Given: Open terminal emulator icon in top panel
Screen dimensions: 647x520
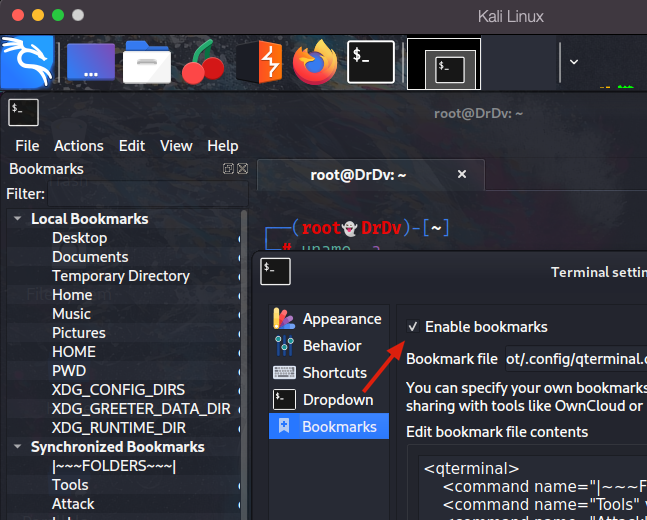Looking at the screenshot, I should pos(370,62).
